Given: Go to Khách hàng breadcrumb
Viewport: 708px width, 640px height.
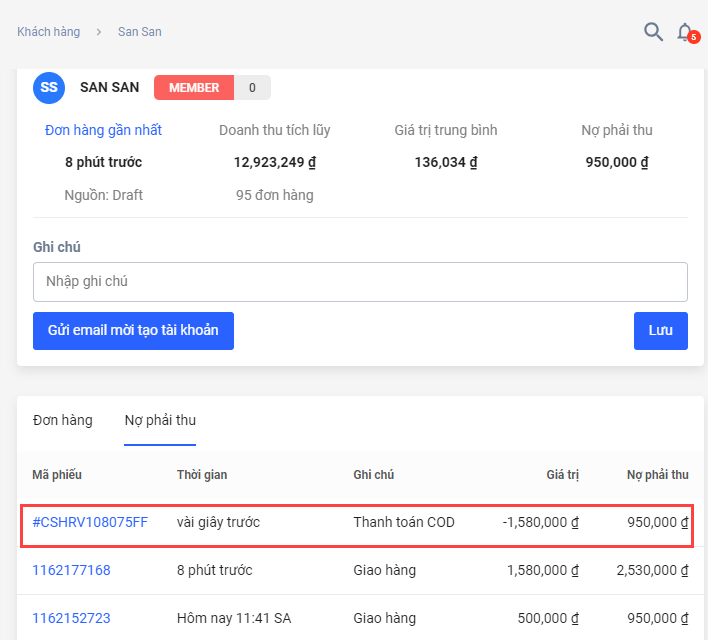Looking at the screenshot, I should pyautogui.click(x=48, y=32).
